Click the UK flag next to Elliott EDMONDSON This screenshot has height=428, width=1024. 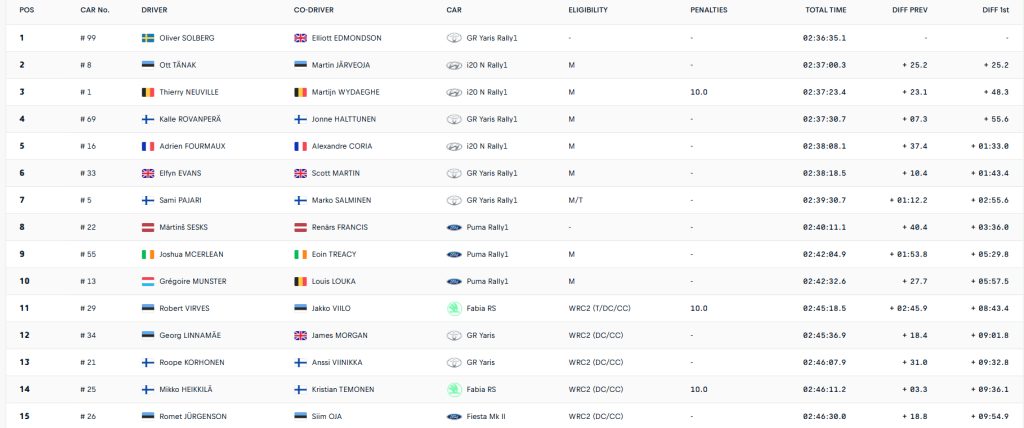pyautogui.click(x=300, y=38)
